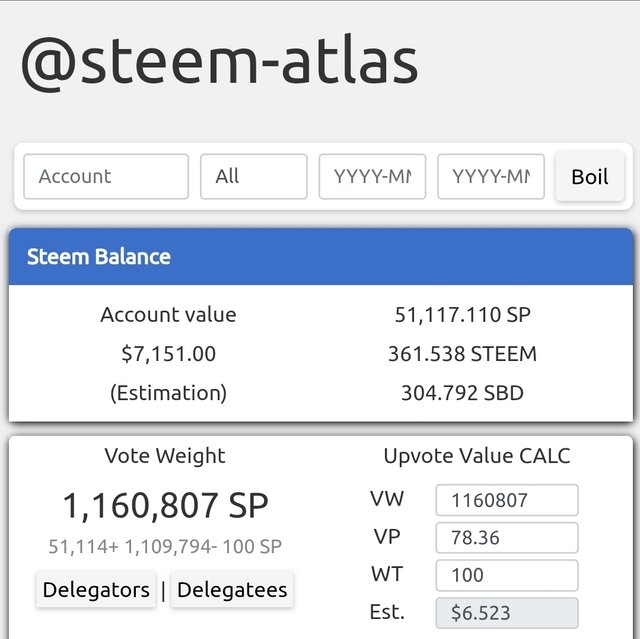Click the $7,151.00 account value
Viewport: 640px width, 639px height.
[x=169, y=354]
